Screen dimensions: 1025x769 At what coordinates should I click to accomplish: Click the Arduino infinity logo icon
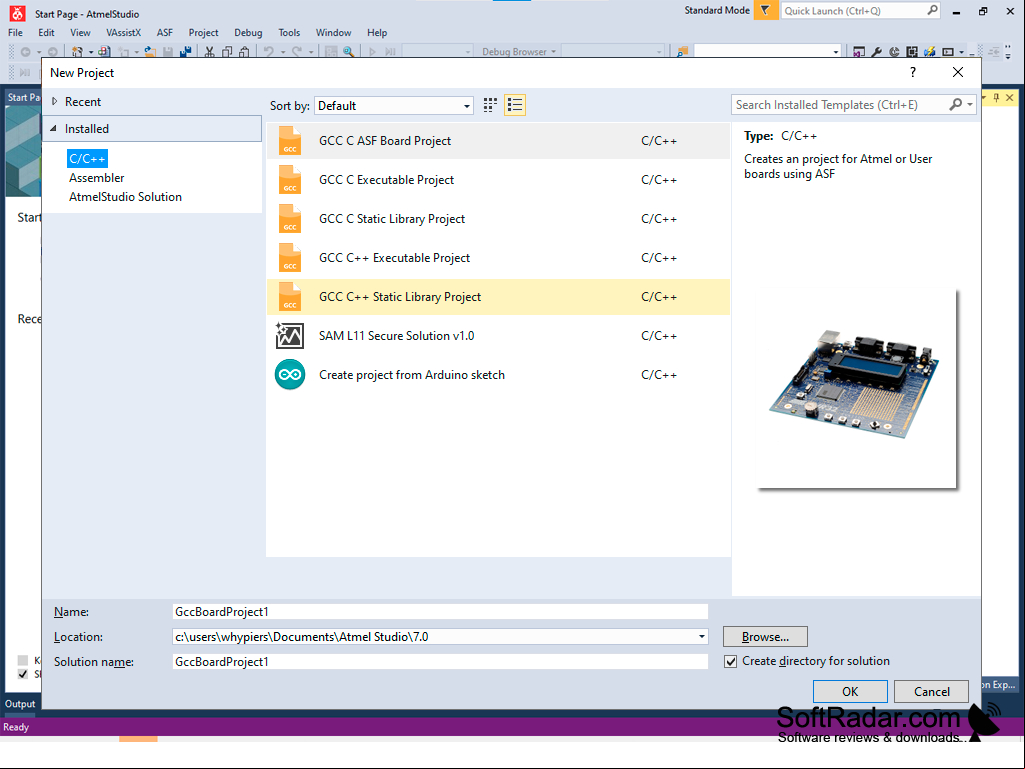pos(290,375)
